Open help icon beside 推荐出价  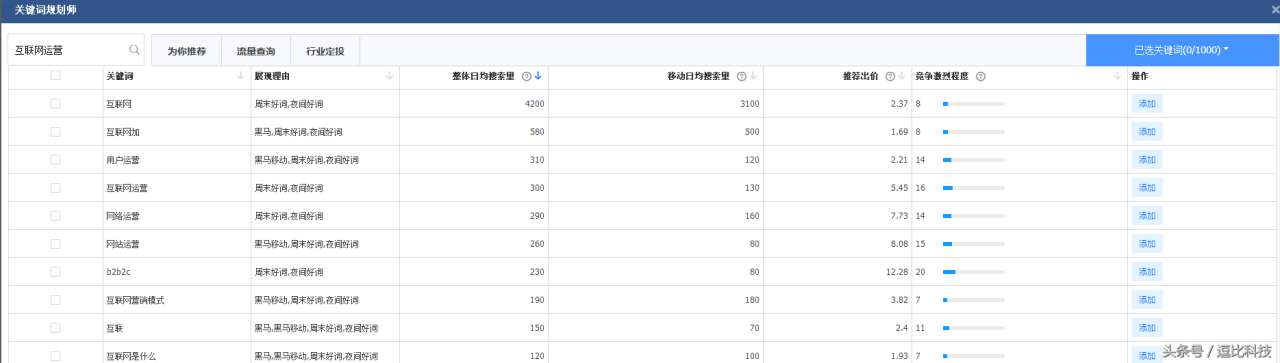point(890,76)
